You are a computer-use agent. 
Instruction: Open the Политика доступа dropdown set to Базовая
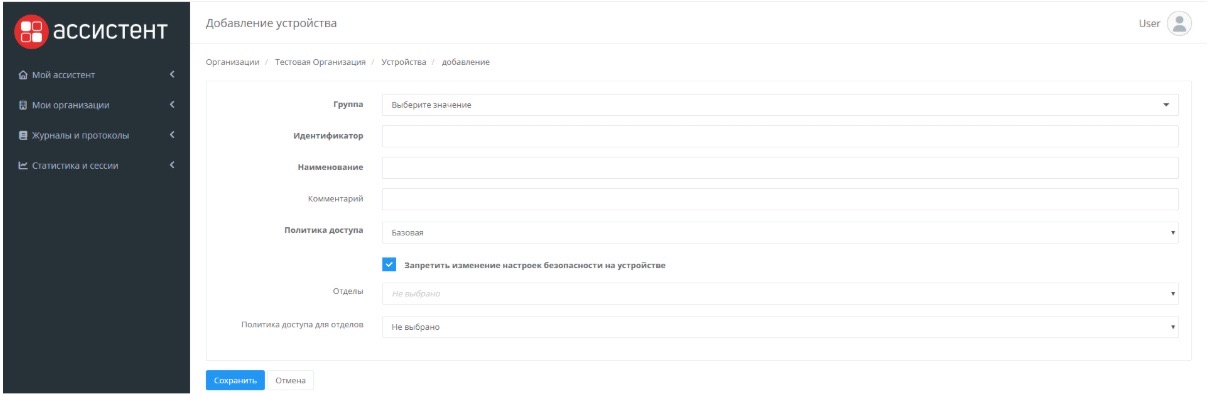pyautogui.click(x=780, y=232)
